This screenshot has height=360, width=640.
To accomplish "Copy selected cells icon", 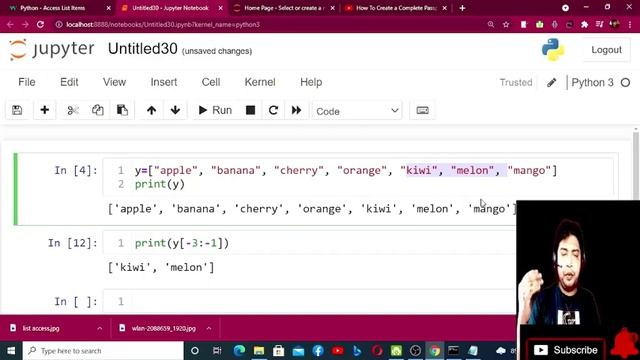I will point(98,110).
